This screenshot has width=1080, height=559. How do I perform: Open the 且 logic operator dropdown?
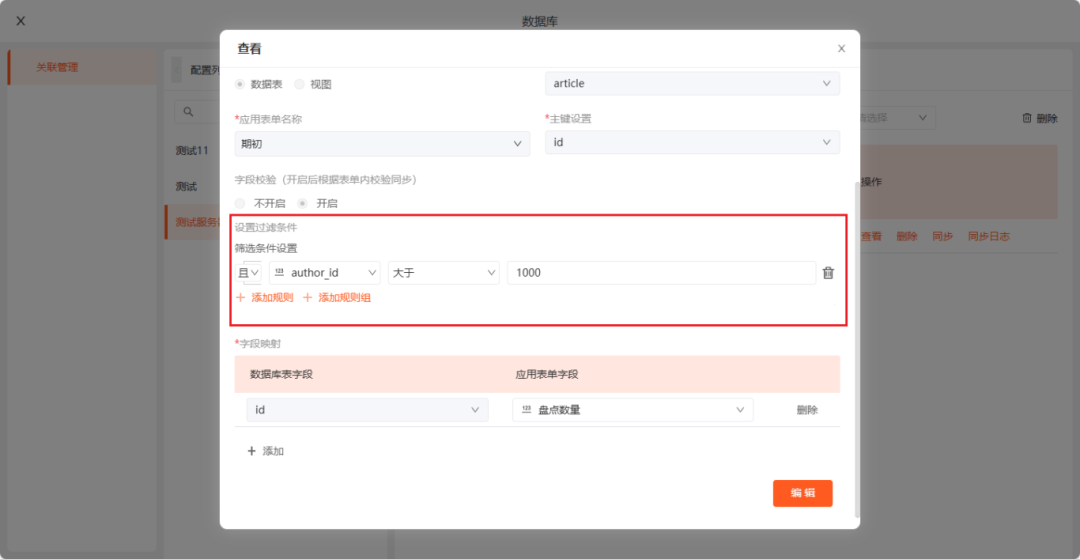[249, 273]
